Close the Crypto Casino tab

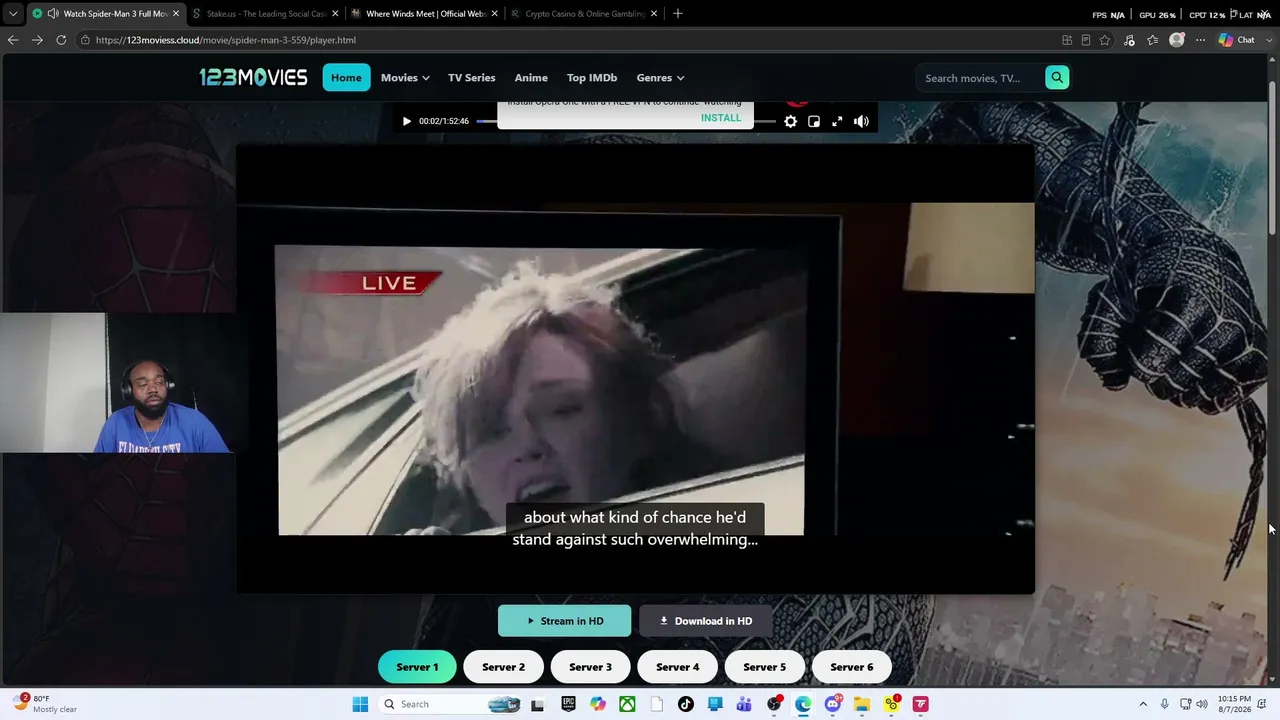(x=654, y=14)
